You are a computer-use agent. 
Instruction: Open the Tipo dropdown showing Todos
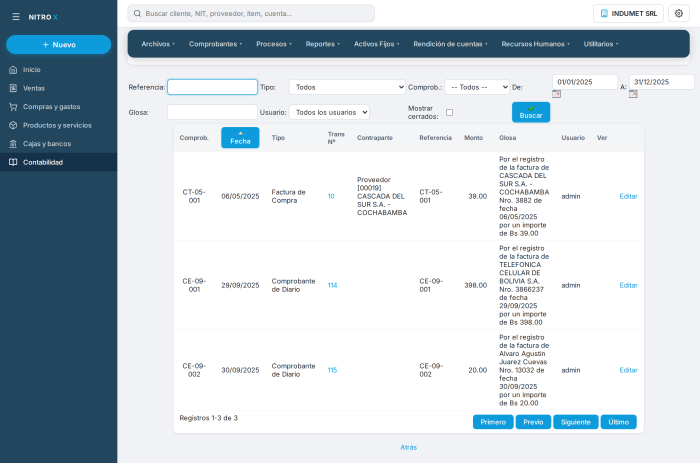(347, 87)
